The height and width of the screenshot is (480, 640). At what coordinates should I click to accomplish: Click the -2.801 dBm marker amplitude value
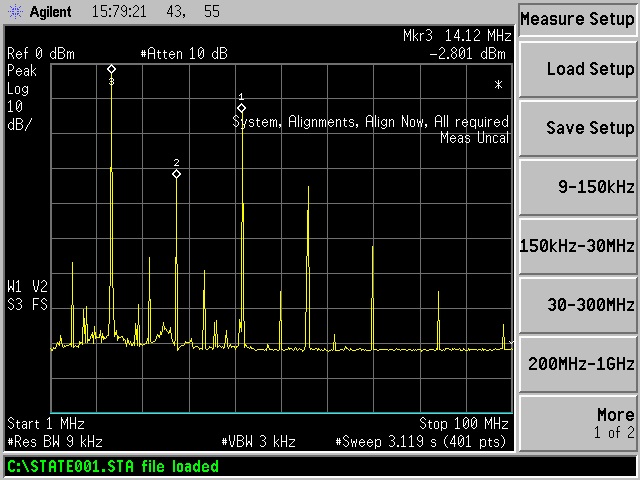click(x=467, y=53)
